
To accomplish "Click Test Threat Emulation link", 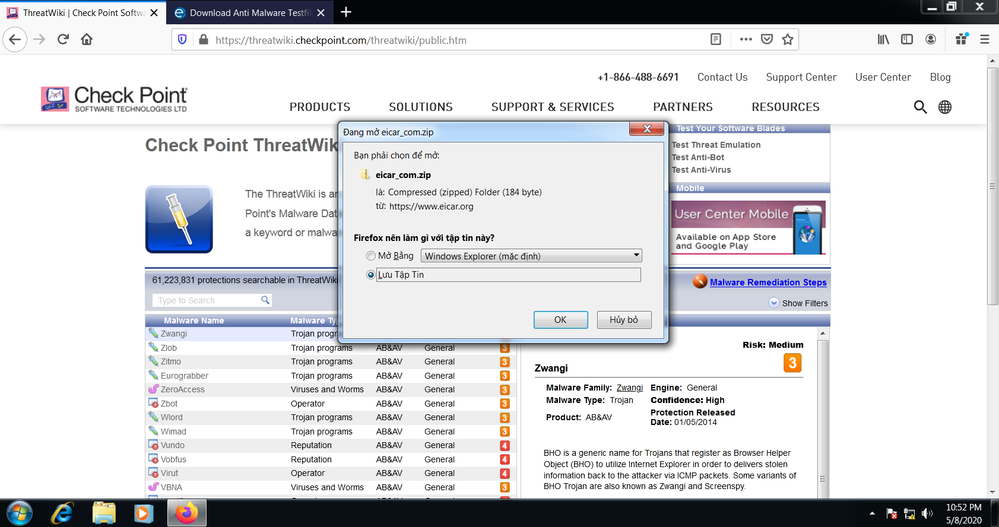I will (716, 145).
